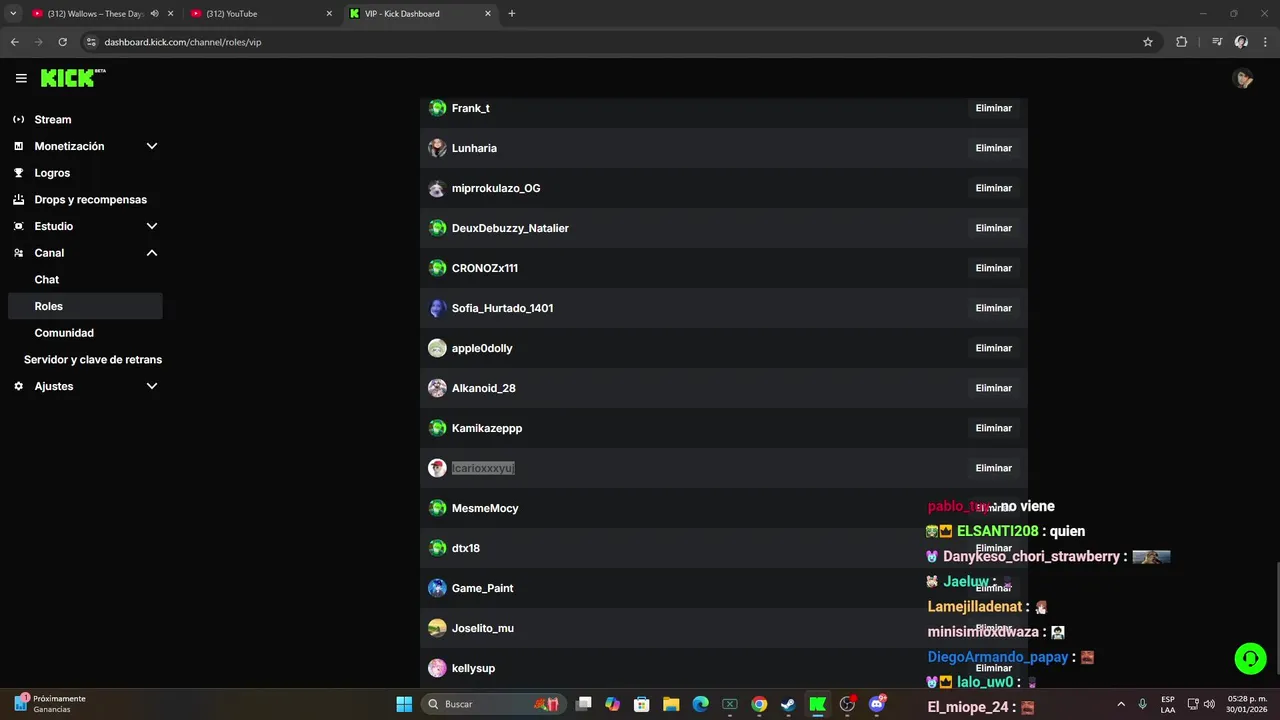Click the Canal camera icon
The width and height of the screenshot is (1280, 720).
18,253
